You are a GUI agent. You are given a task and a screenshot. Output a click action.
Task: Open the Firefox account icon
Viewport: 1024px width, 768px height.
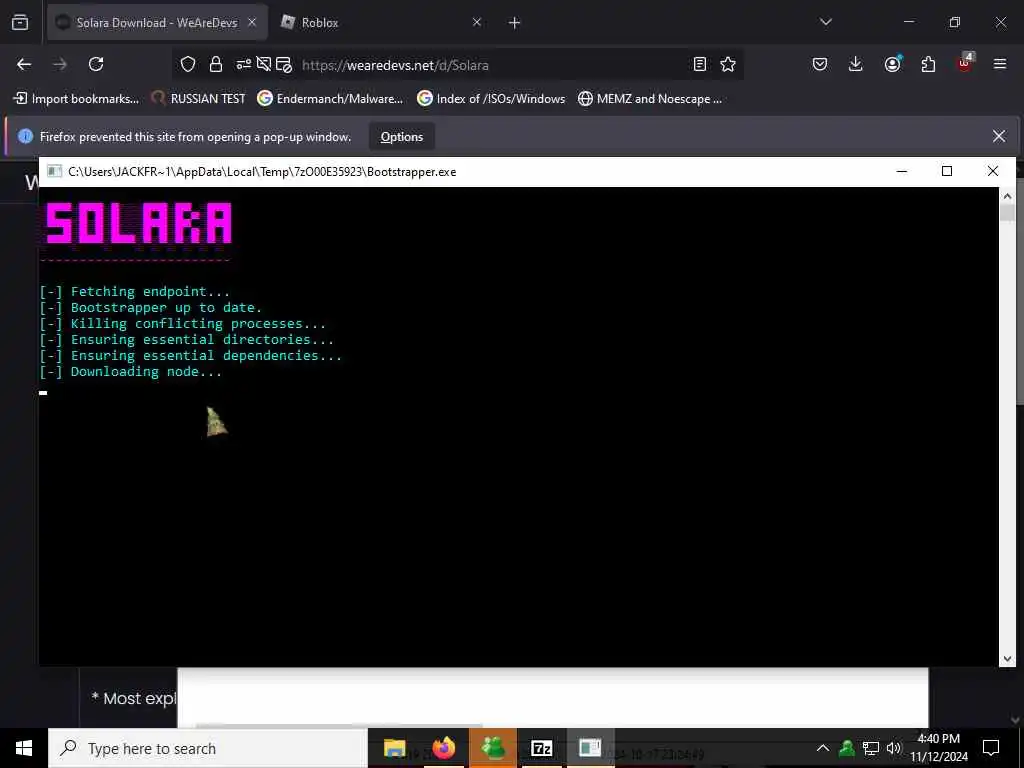[892, 64]
